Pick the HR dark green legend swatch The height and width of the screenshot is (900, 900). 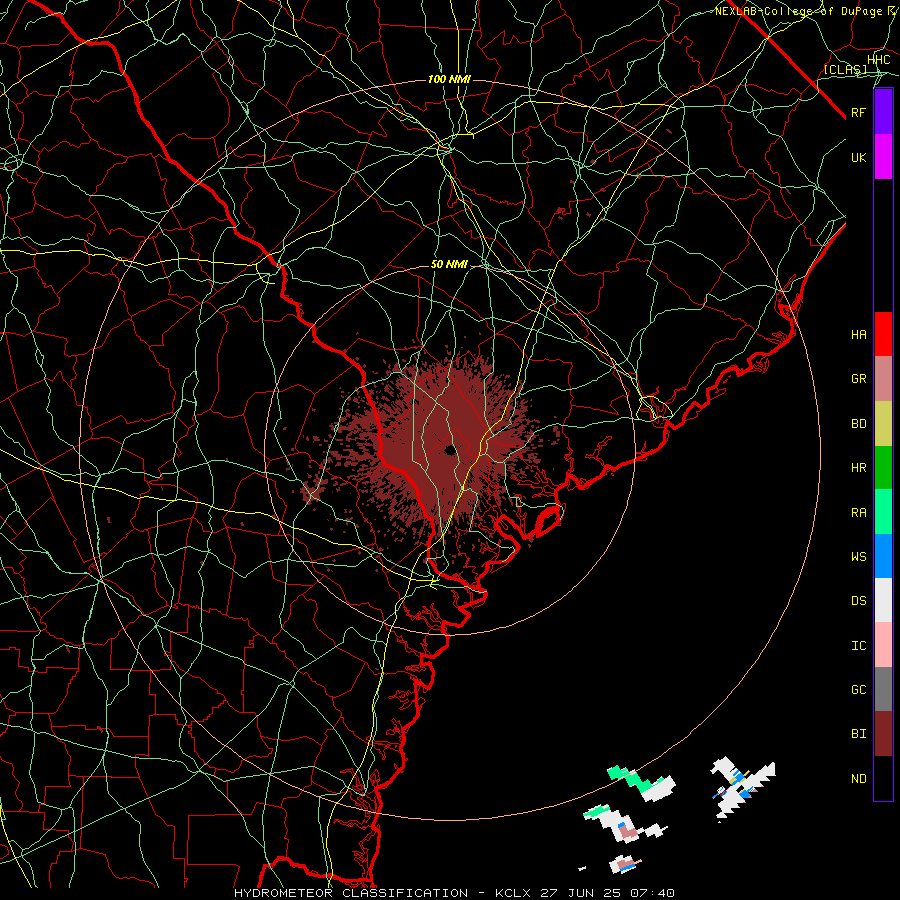click(x=883, y=468)
